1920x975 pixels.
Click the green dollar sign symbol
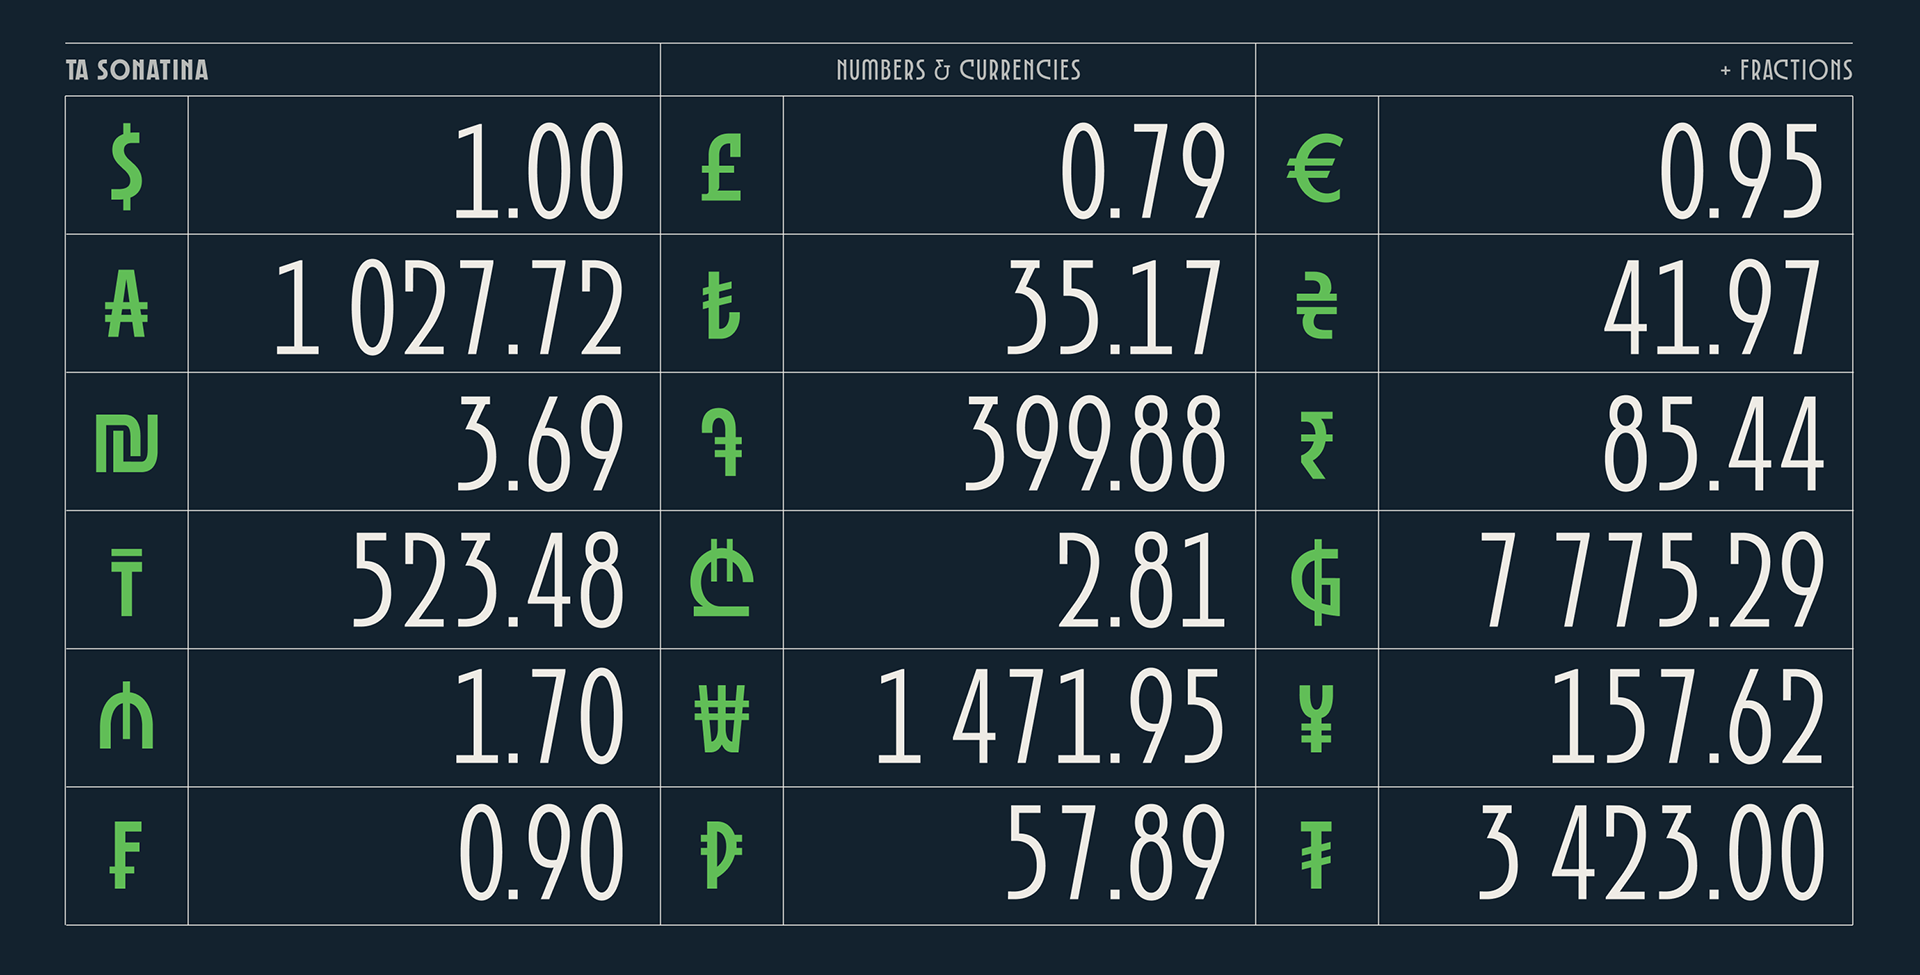pyautogui.click(x=126, y=167)
